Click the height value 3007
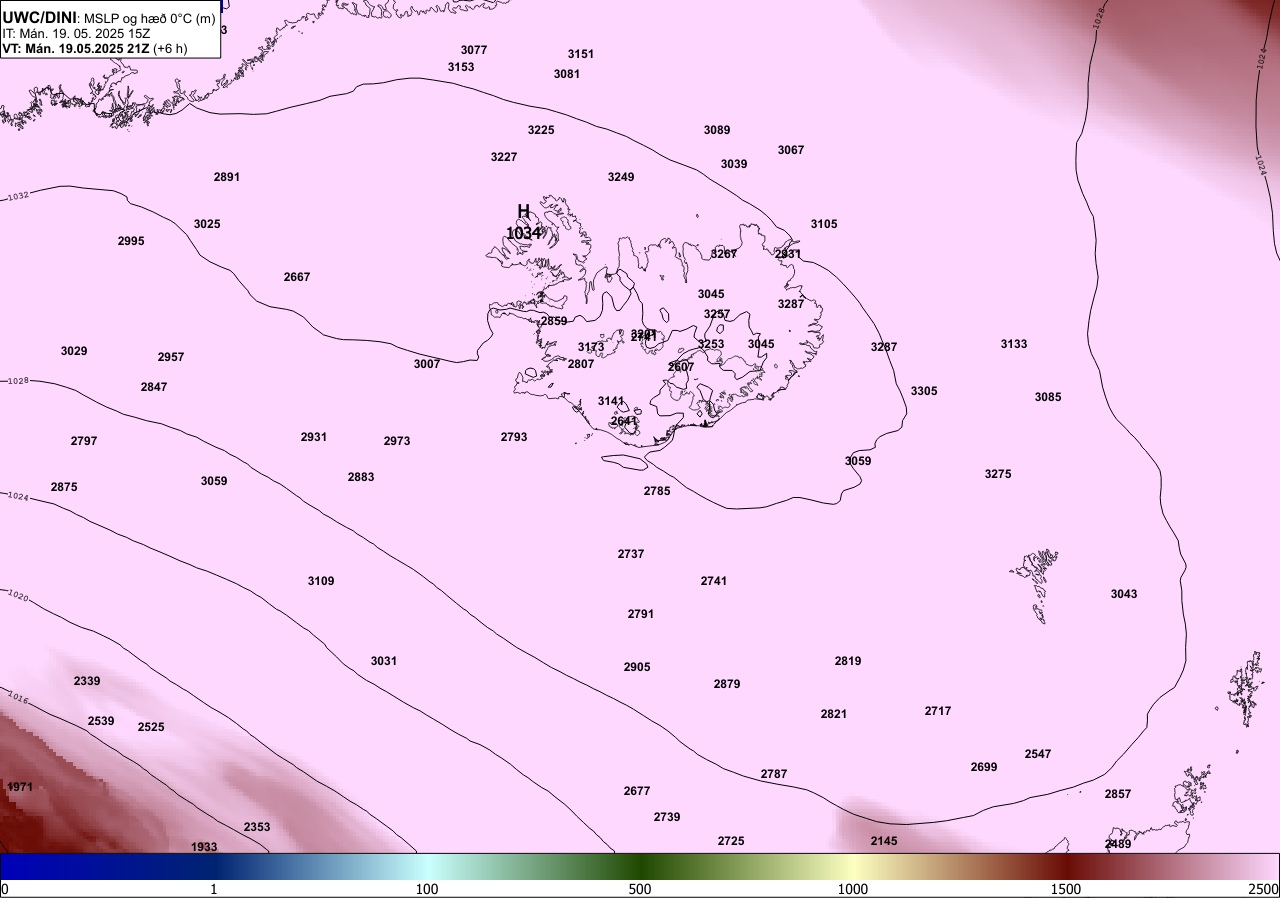The height and width of the screenshot is (898, 1280). (x=427, y=364)
